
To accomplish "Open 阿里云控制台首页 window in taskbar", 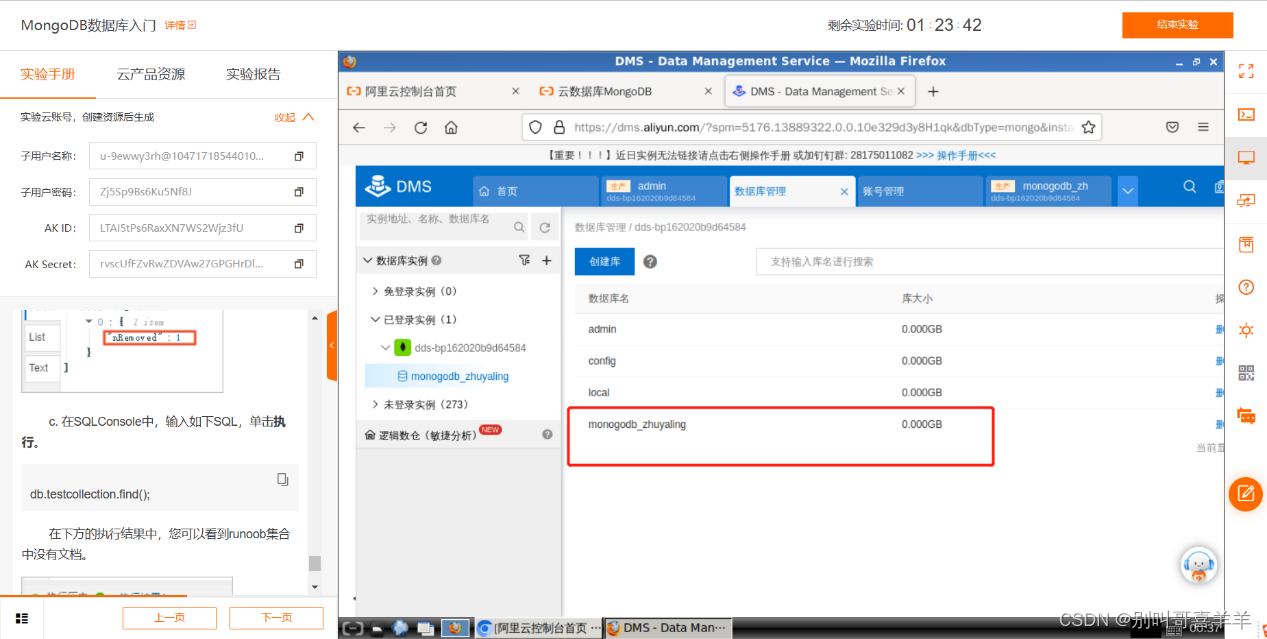I will (537, 628).
